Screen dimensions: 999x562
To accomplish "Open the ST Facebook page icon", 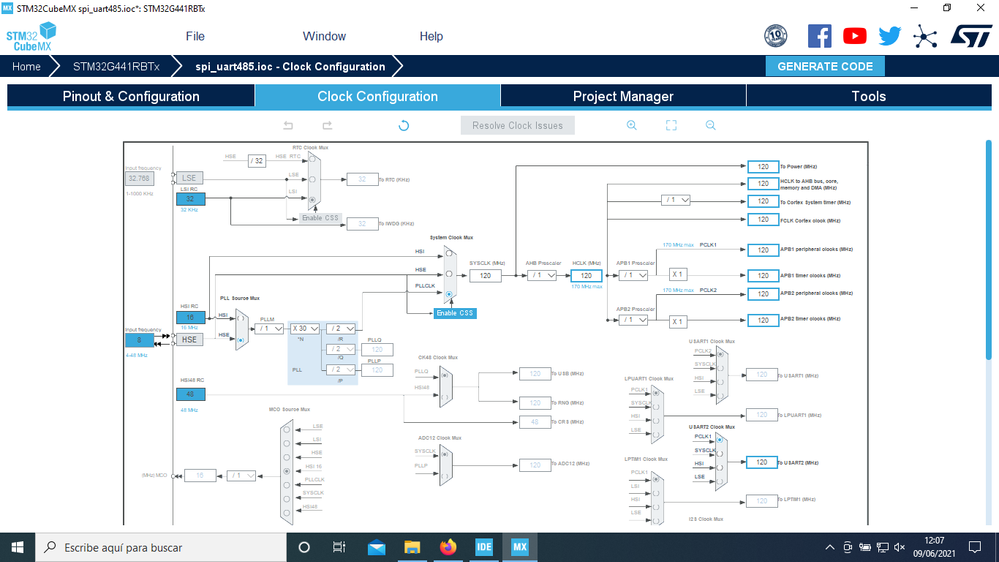I will pyautogui.click(x=819, y=36).
